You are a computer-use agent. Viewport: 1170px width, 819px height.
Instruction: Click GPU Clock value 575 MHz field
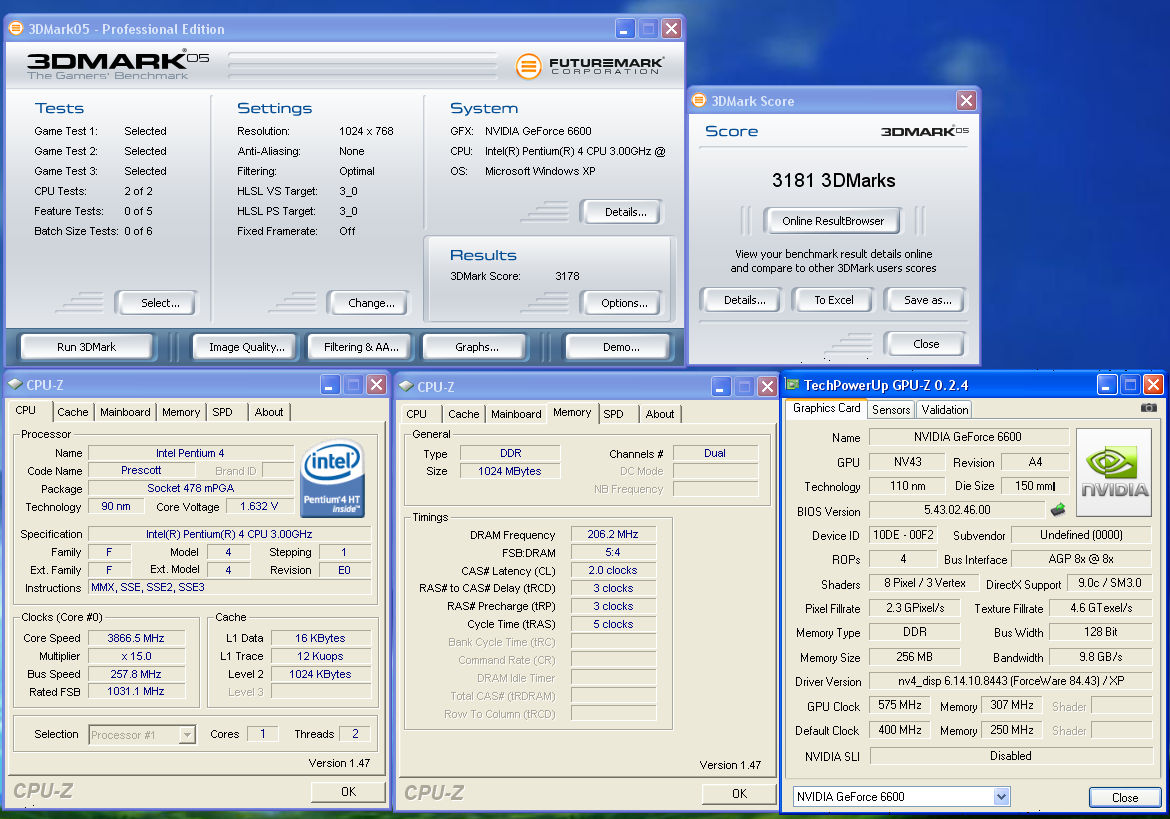click(x=900, y=705)
